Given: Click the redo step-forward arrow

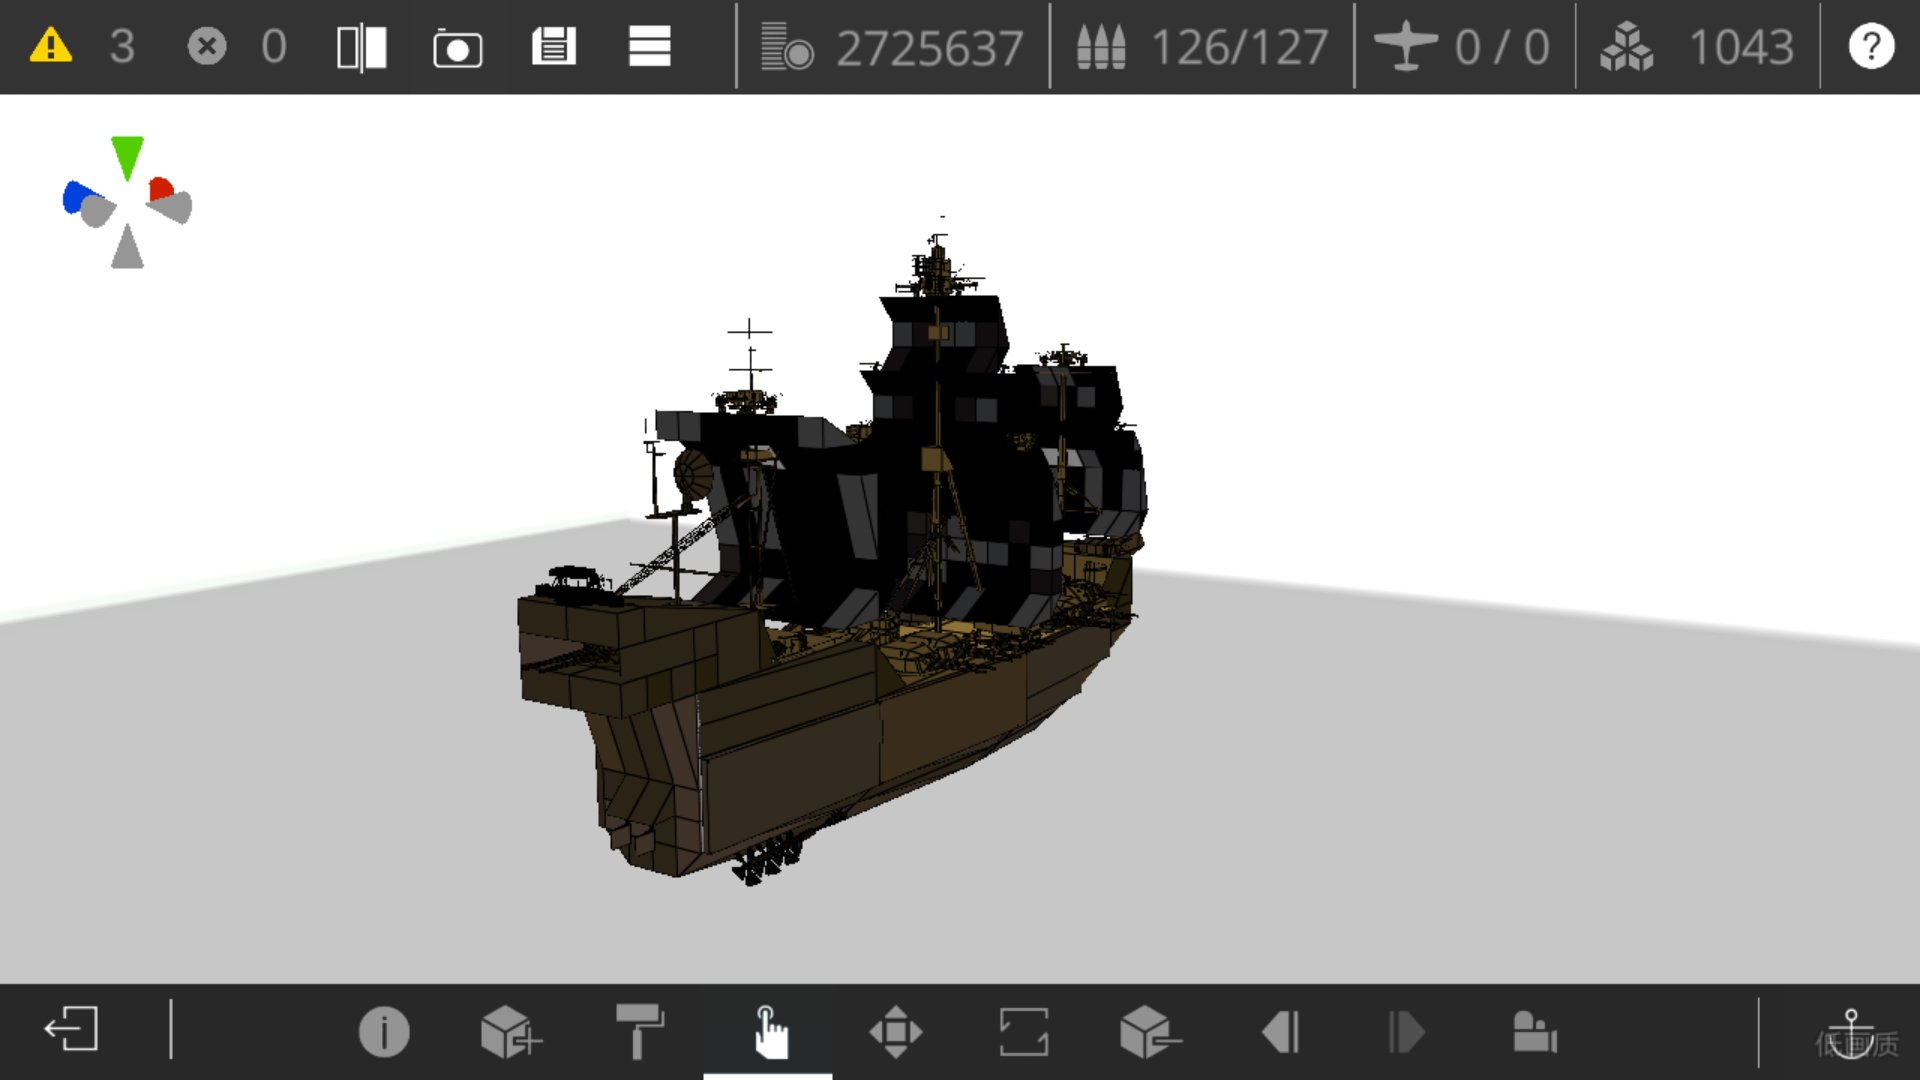Looking at the screenshot, I should point(1406,1031).
